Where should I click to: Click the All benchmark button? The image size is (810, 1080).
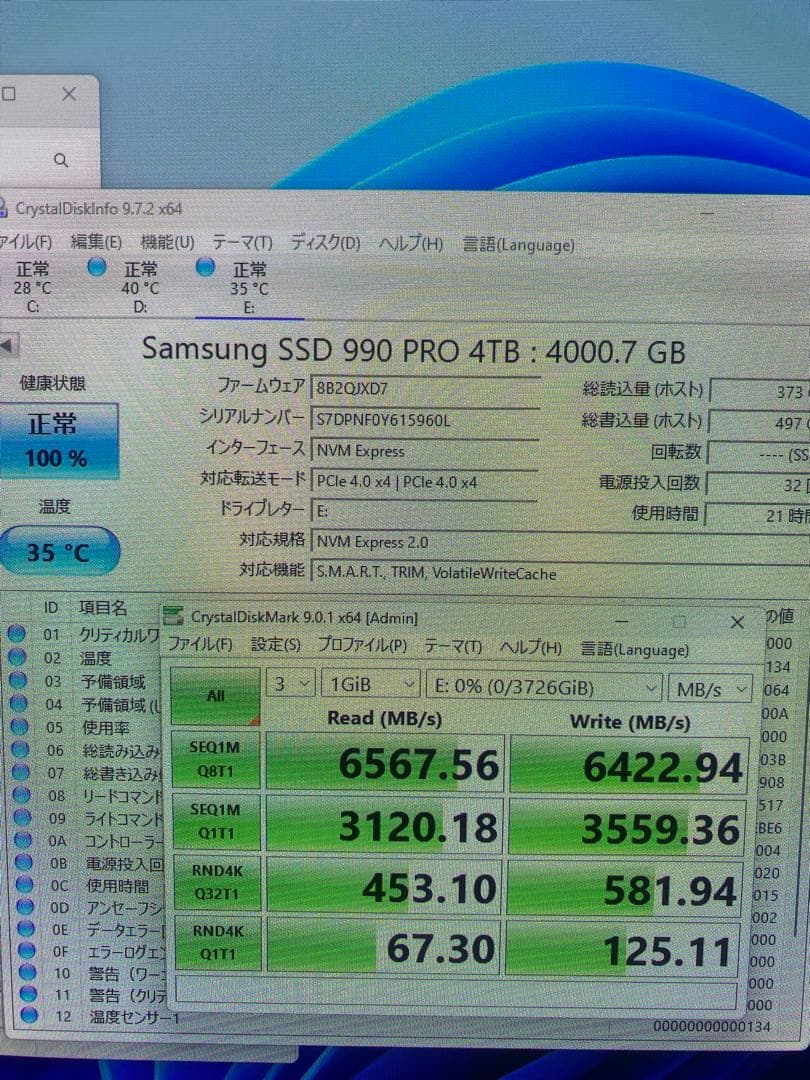(x=215, y=696)
